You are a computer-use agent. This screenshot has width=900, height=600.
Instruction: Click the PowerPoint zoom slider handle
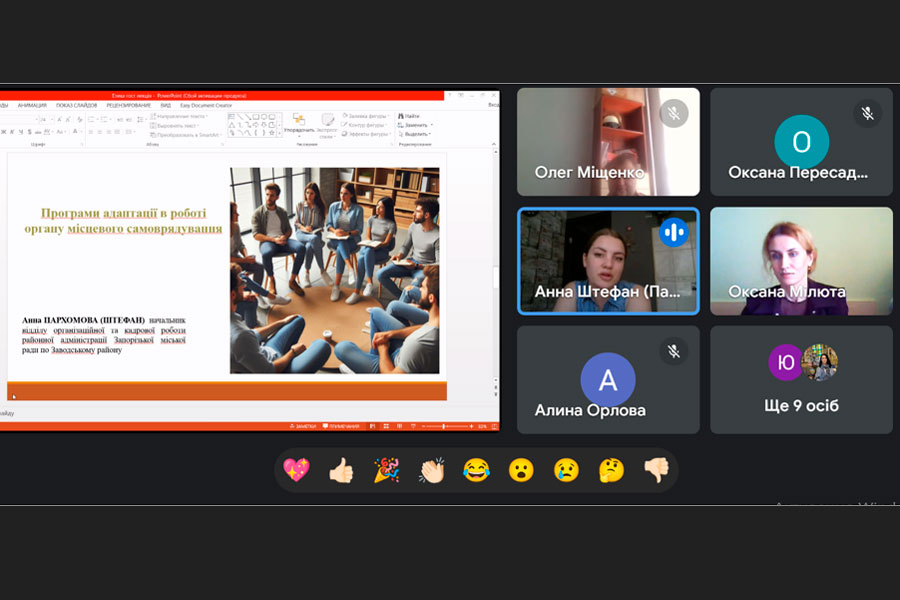point(444,426)
